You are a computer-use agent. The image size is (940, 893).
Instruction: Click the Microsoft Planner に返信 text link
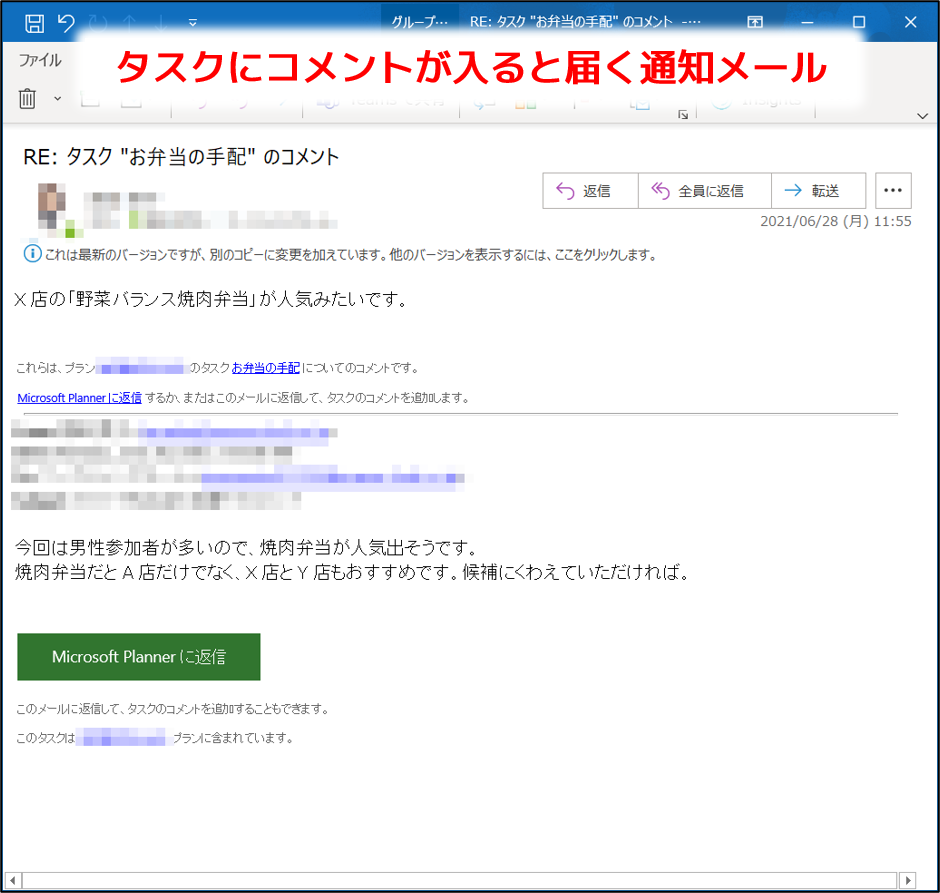[x=80, y=398]
